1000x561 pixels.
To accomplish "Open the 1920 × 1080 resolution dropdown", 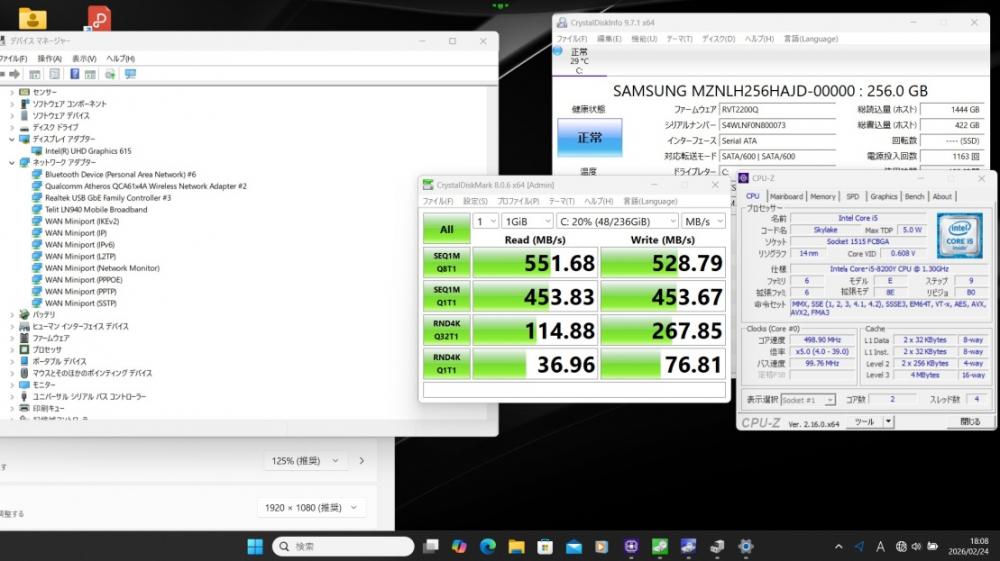I will 311,507.
